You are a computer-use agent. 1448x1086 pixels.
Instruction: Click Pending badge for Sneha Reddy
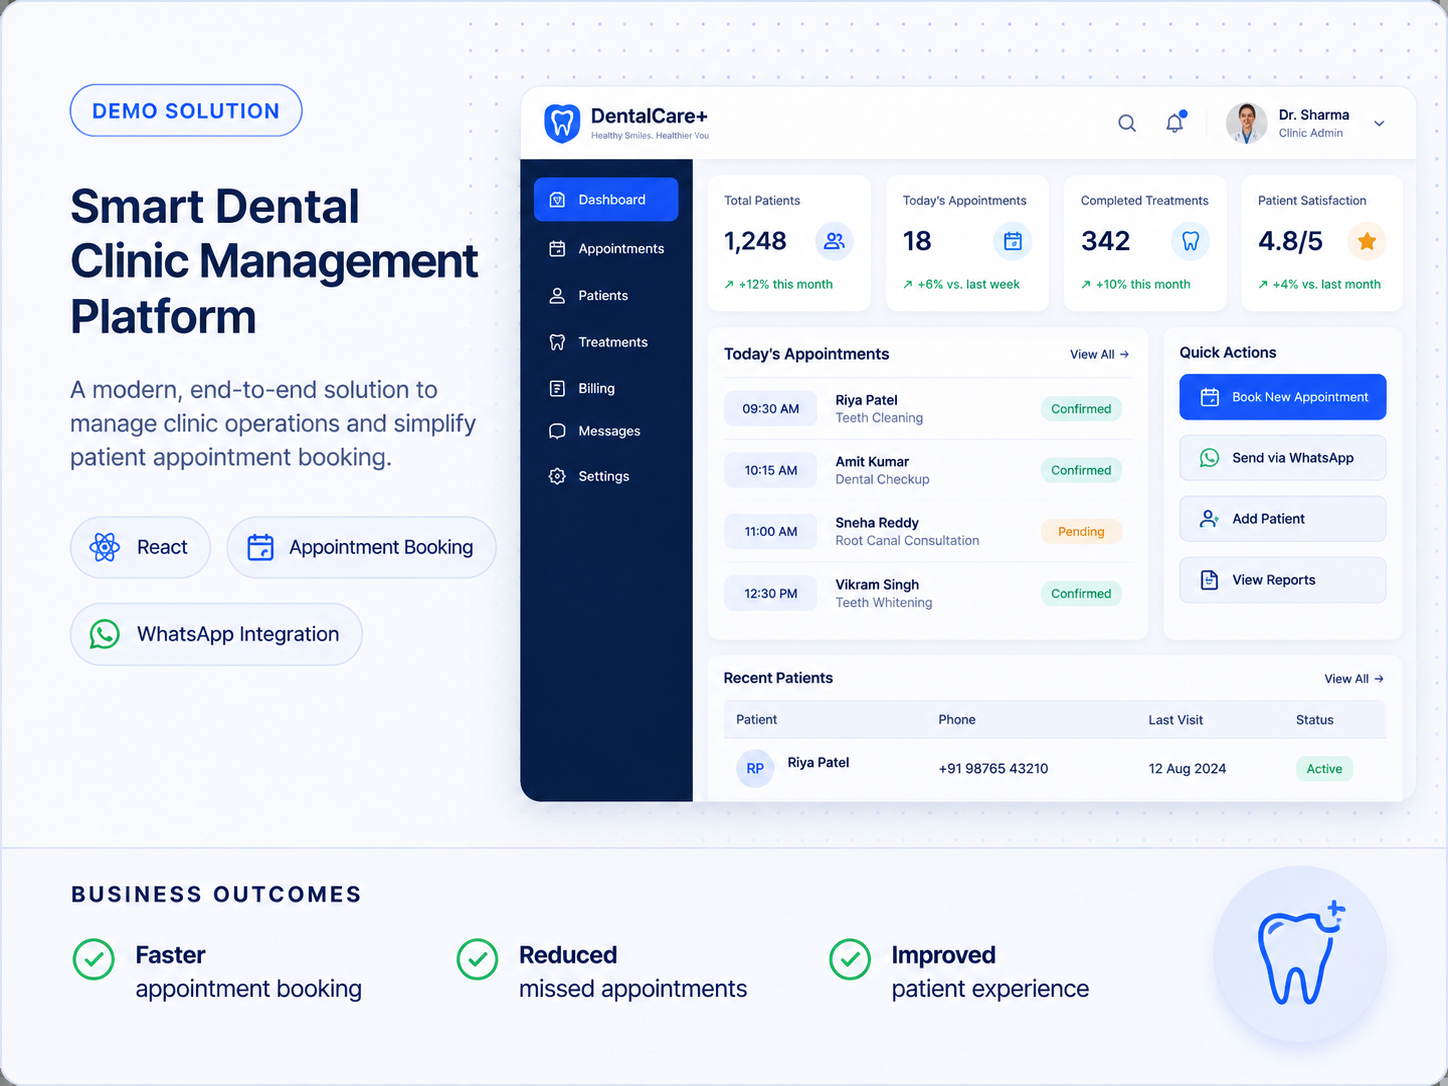(1081, 532)
